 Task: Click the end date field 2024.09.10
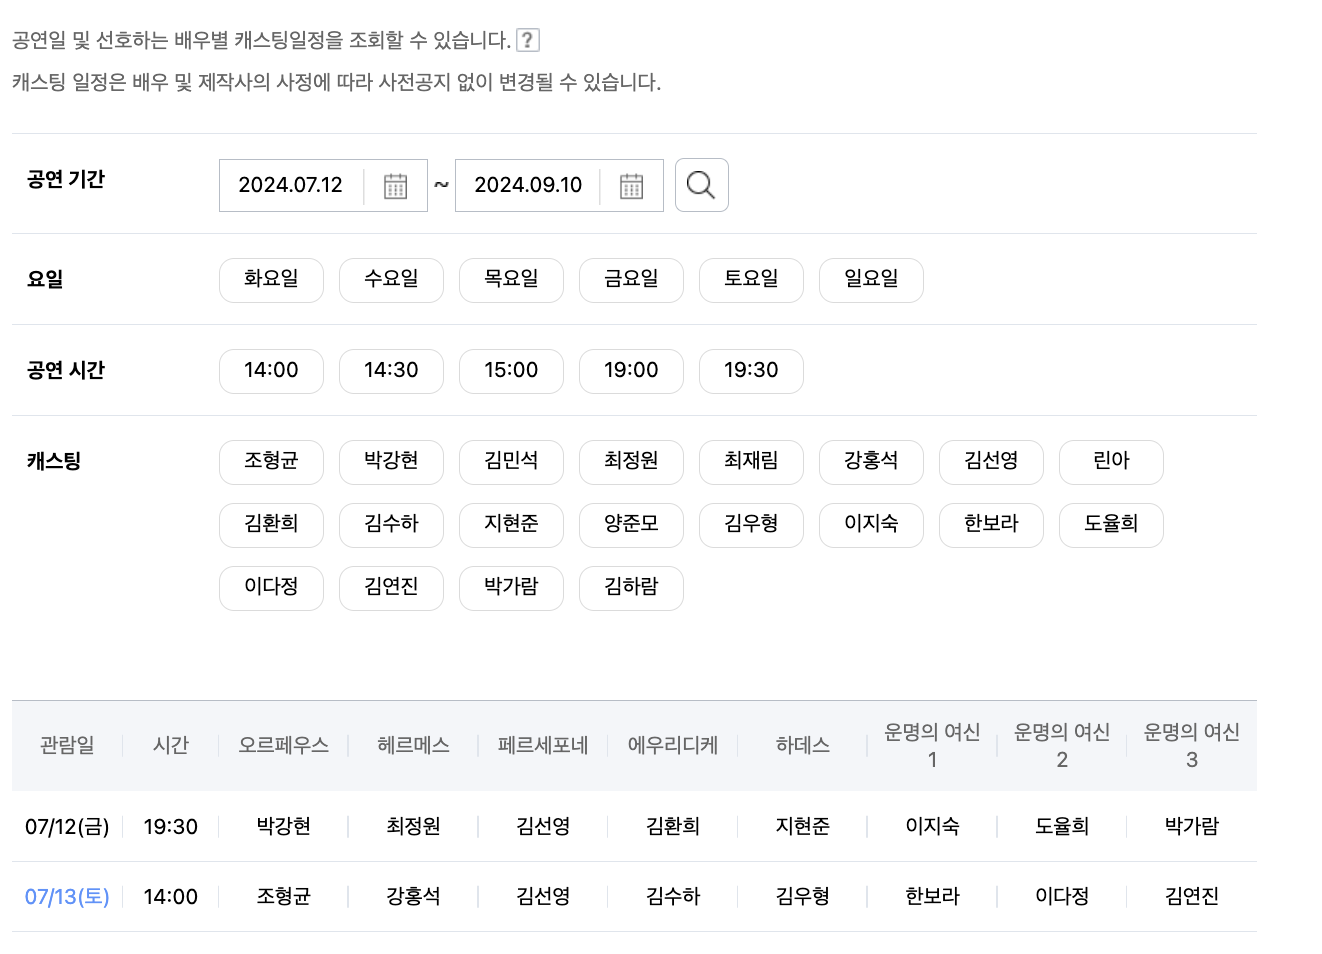528,185
